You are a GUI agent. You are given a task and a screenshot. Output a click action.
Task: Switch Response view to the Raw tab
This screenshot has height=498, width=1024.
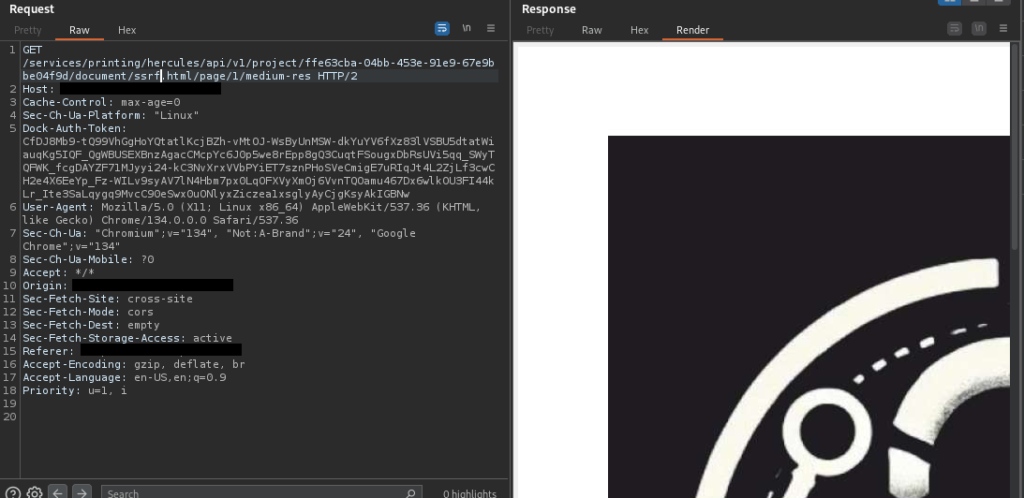click(592, 30)
